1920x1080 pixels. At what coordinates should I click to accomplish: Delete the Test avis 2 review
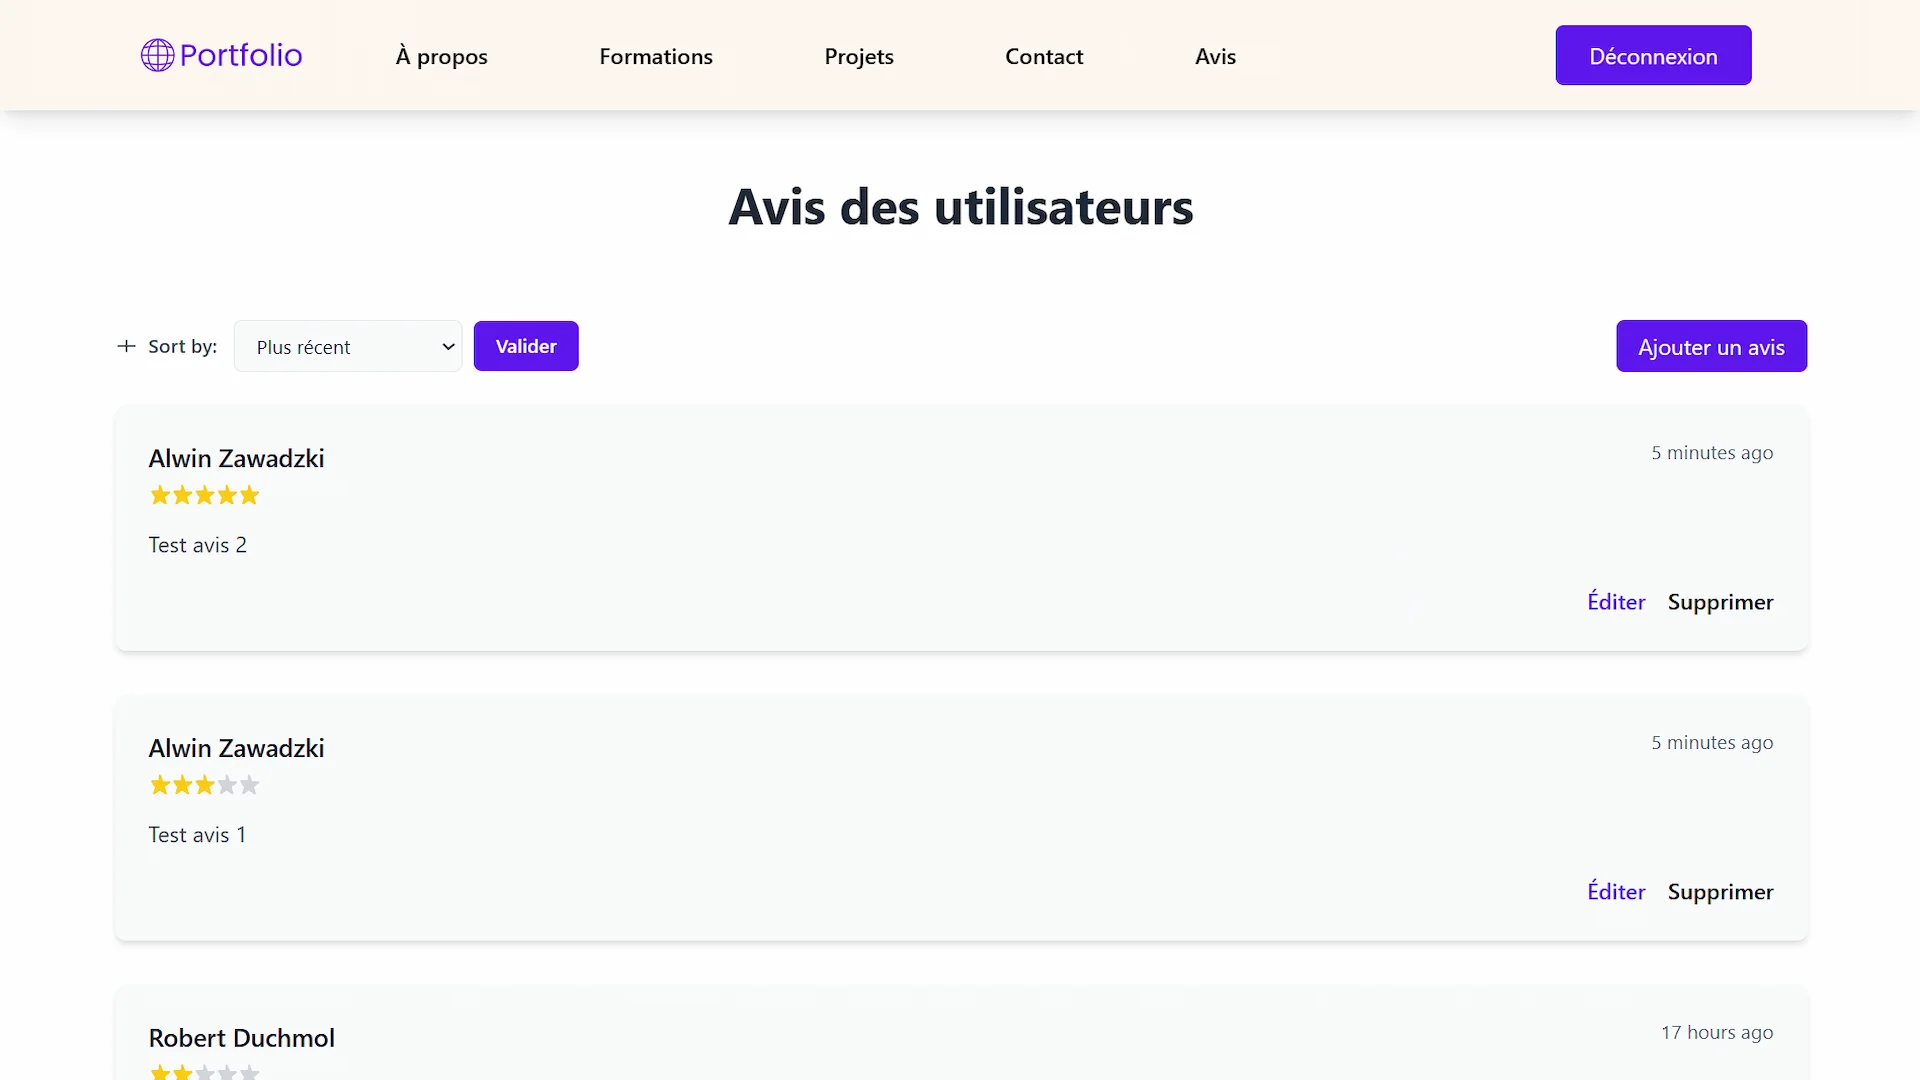tap(1720, 602)
